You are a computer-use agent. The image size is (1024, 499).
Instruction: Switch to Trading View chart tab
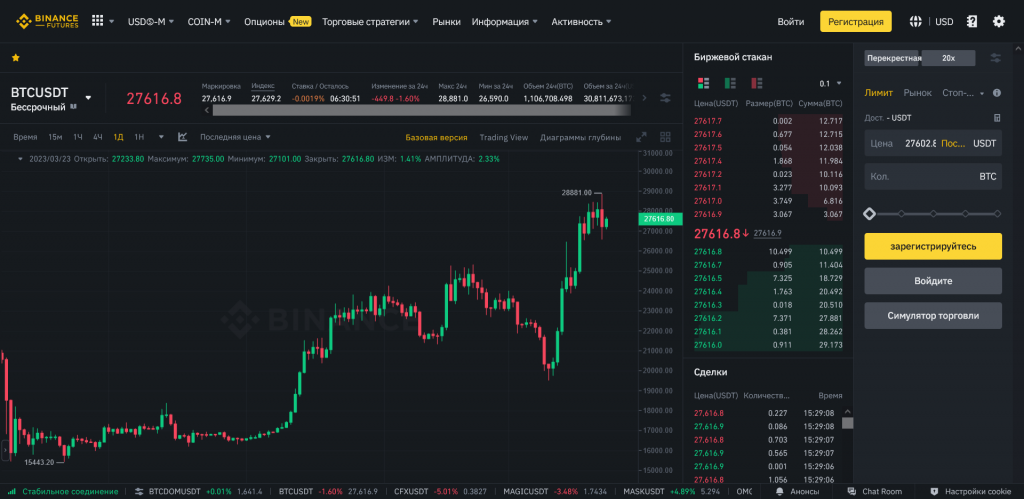(x=504, y=137)
